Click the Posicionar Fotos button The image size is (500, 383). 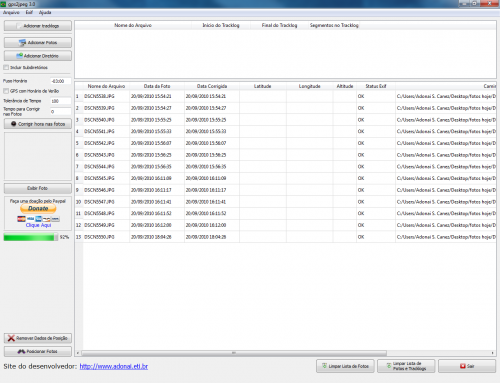pyautogui.click(x=38, y=351)
